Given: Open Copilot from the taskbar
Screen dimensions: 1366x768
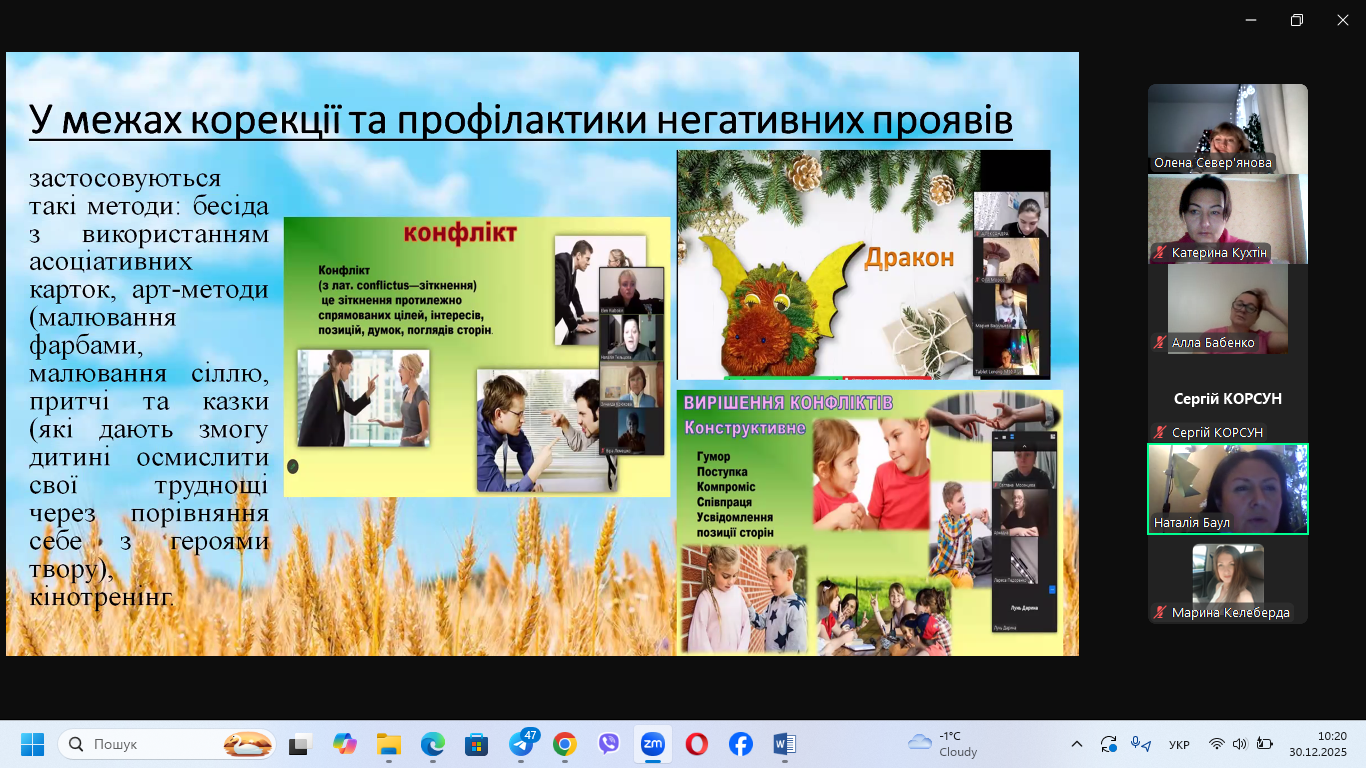Looking at the screenshot, I should [x=344, y=744].
